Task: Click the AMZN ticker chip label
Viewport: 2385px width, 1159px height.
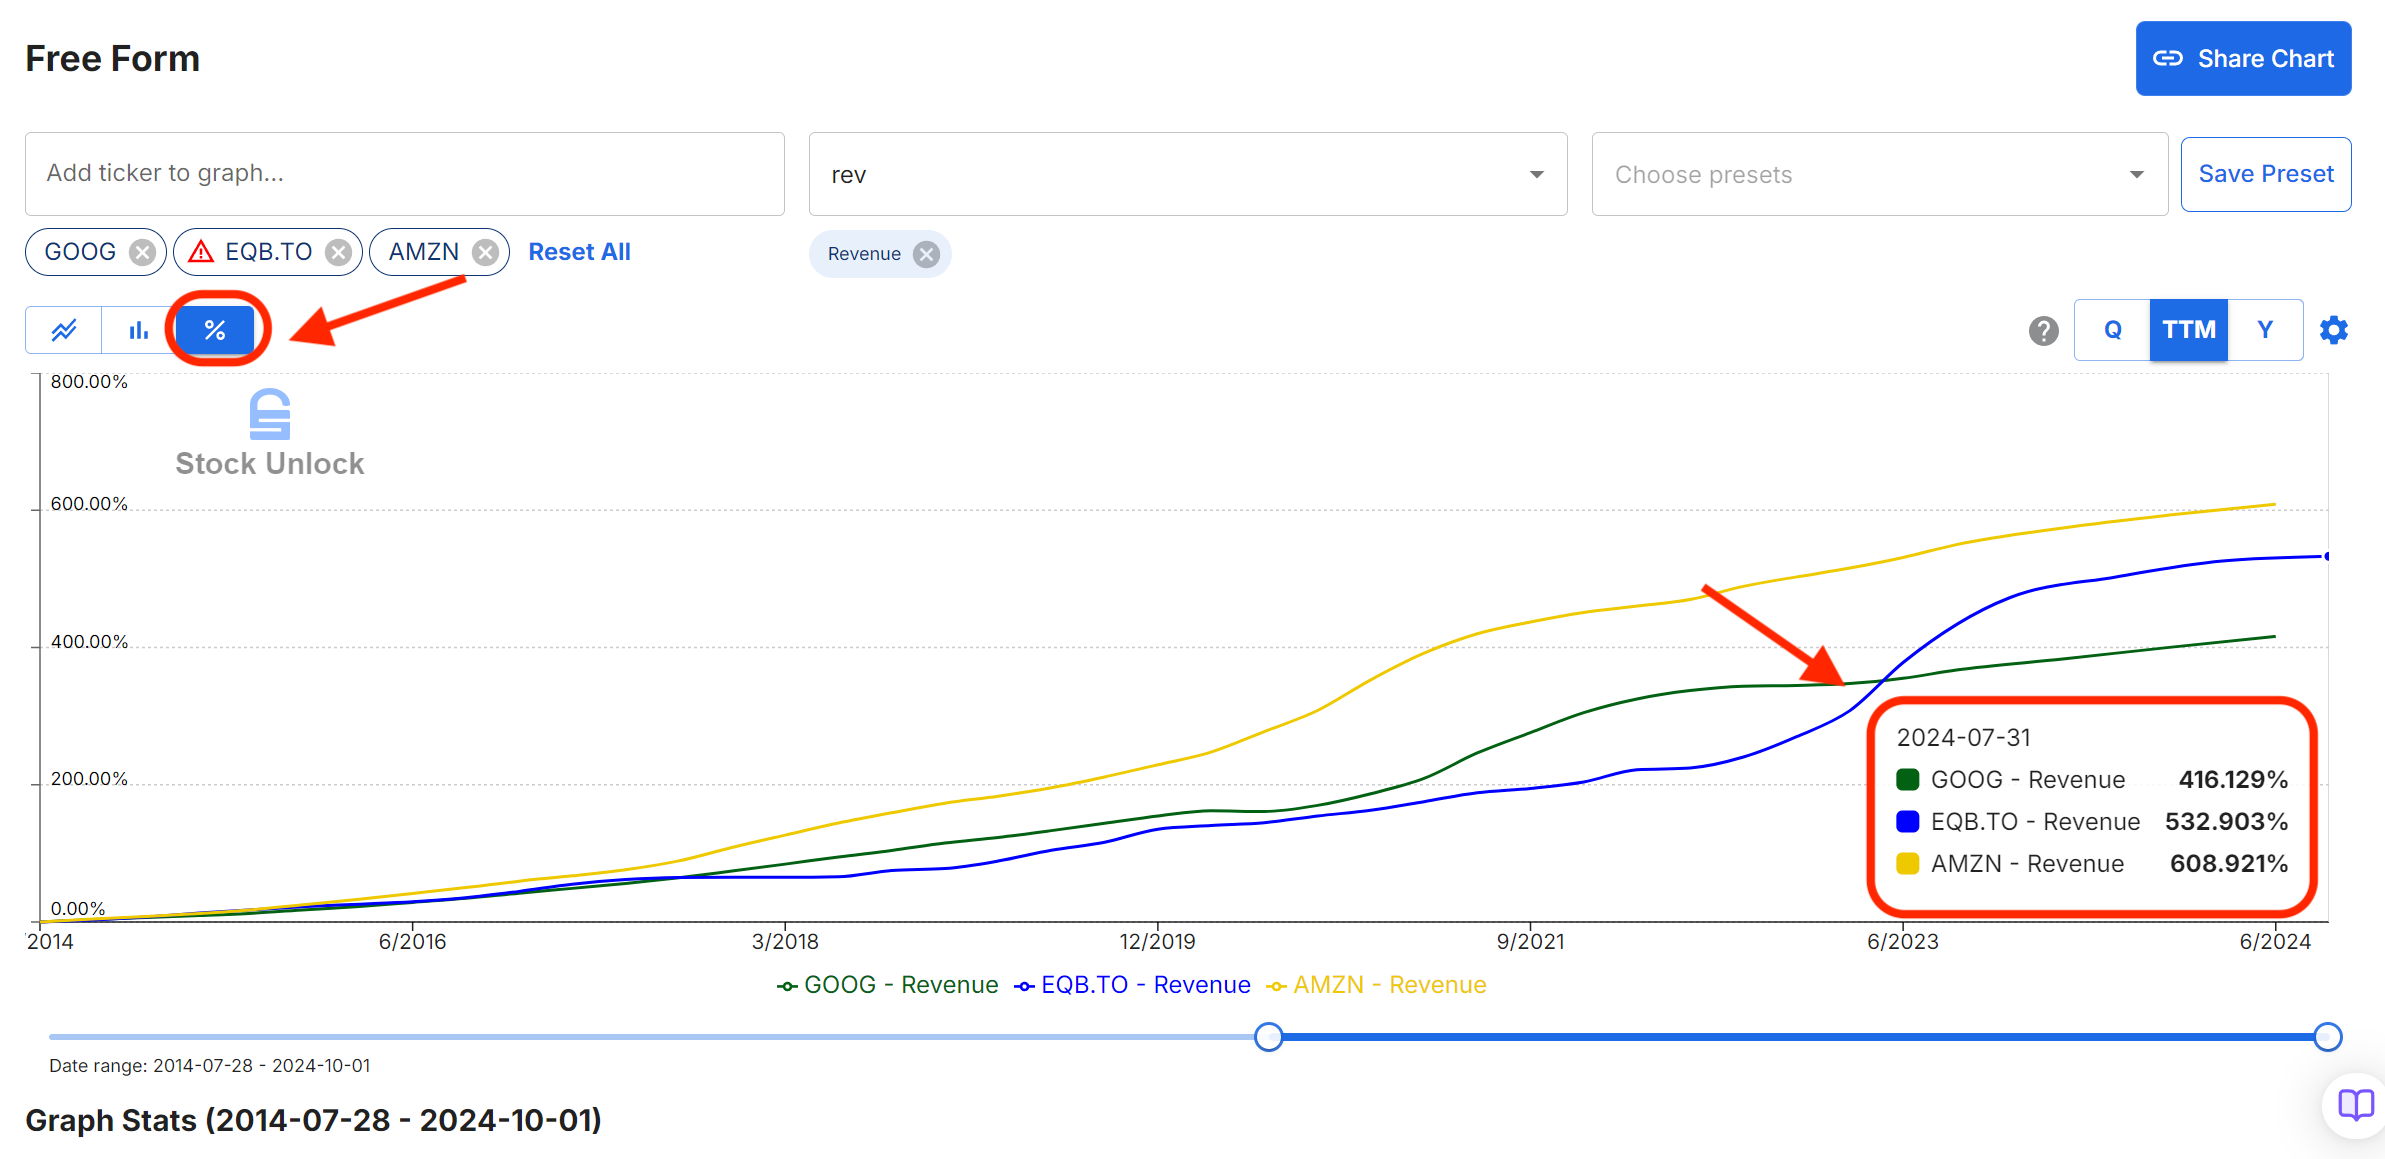Action: [x=424, y=252]
